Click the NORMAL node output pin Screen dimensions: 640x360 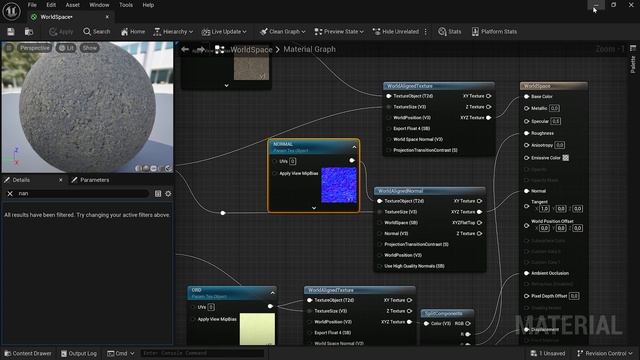tap(352, 161)
